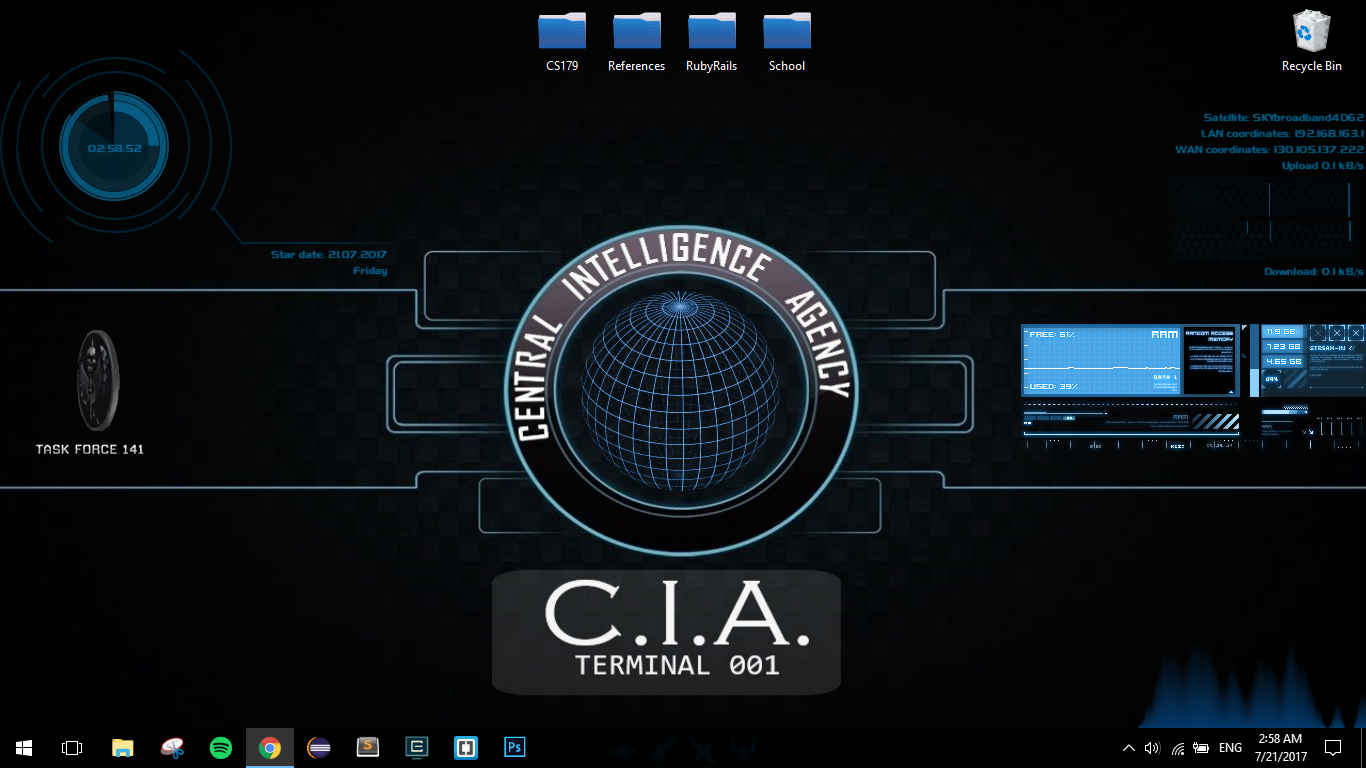The image size is (1366, 768).
Task: Click the WAN coordinates line
Action: coord(1270,150)
